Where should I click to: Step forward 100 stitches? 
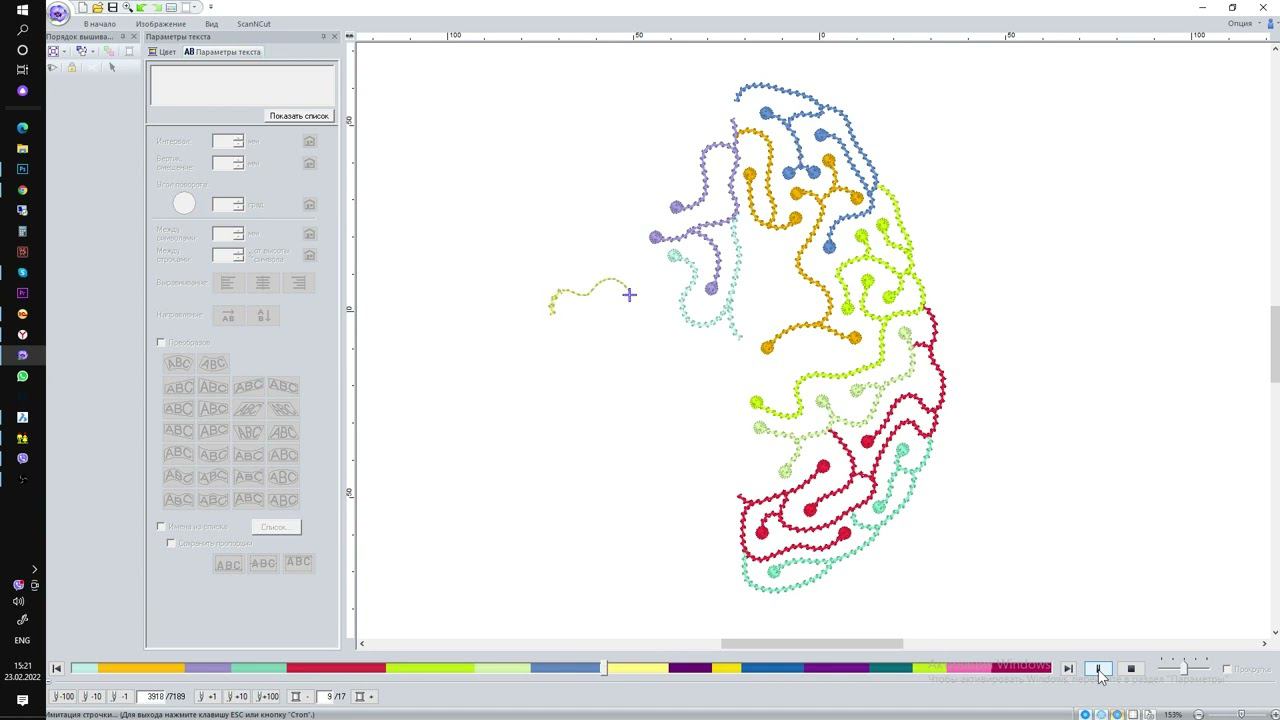268,696
